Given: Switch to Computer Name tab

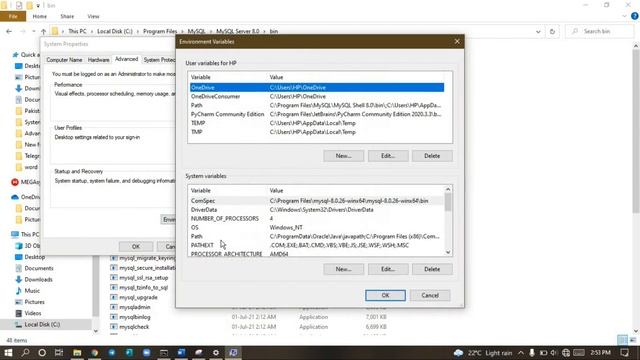Looking at the screenshot, I should 64,60.
